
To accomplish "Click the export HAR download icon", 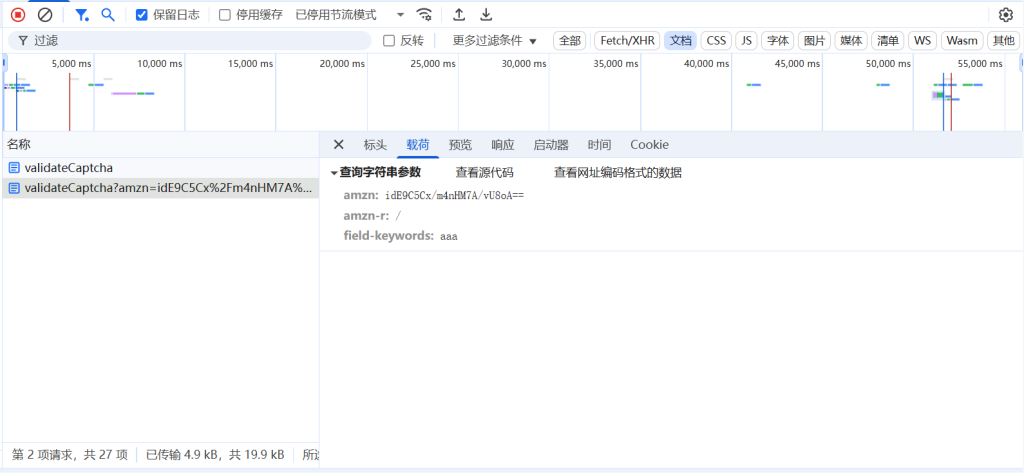I will click(486, 15).
